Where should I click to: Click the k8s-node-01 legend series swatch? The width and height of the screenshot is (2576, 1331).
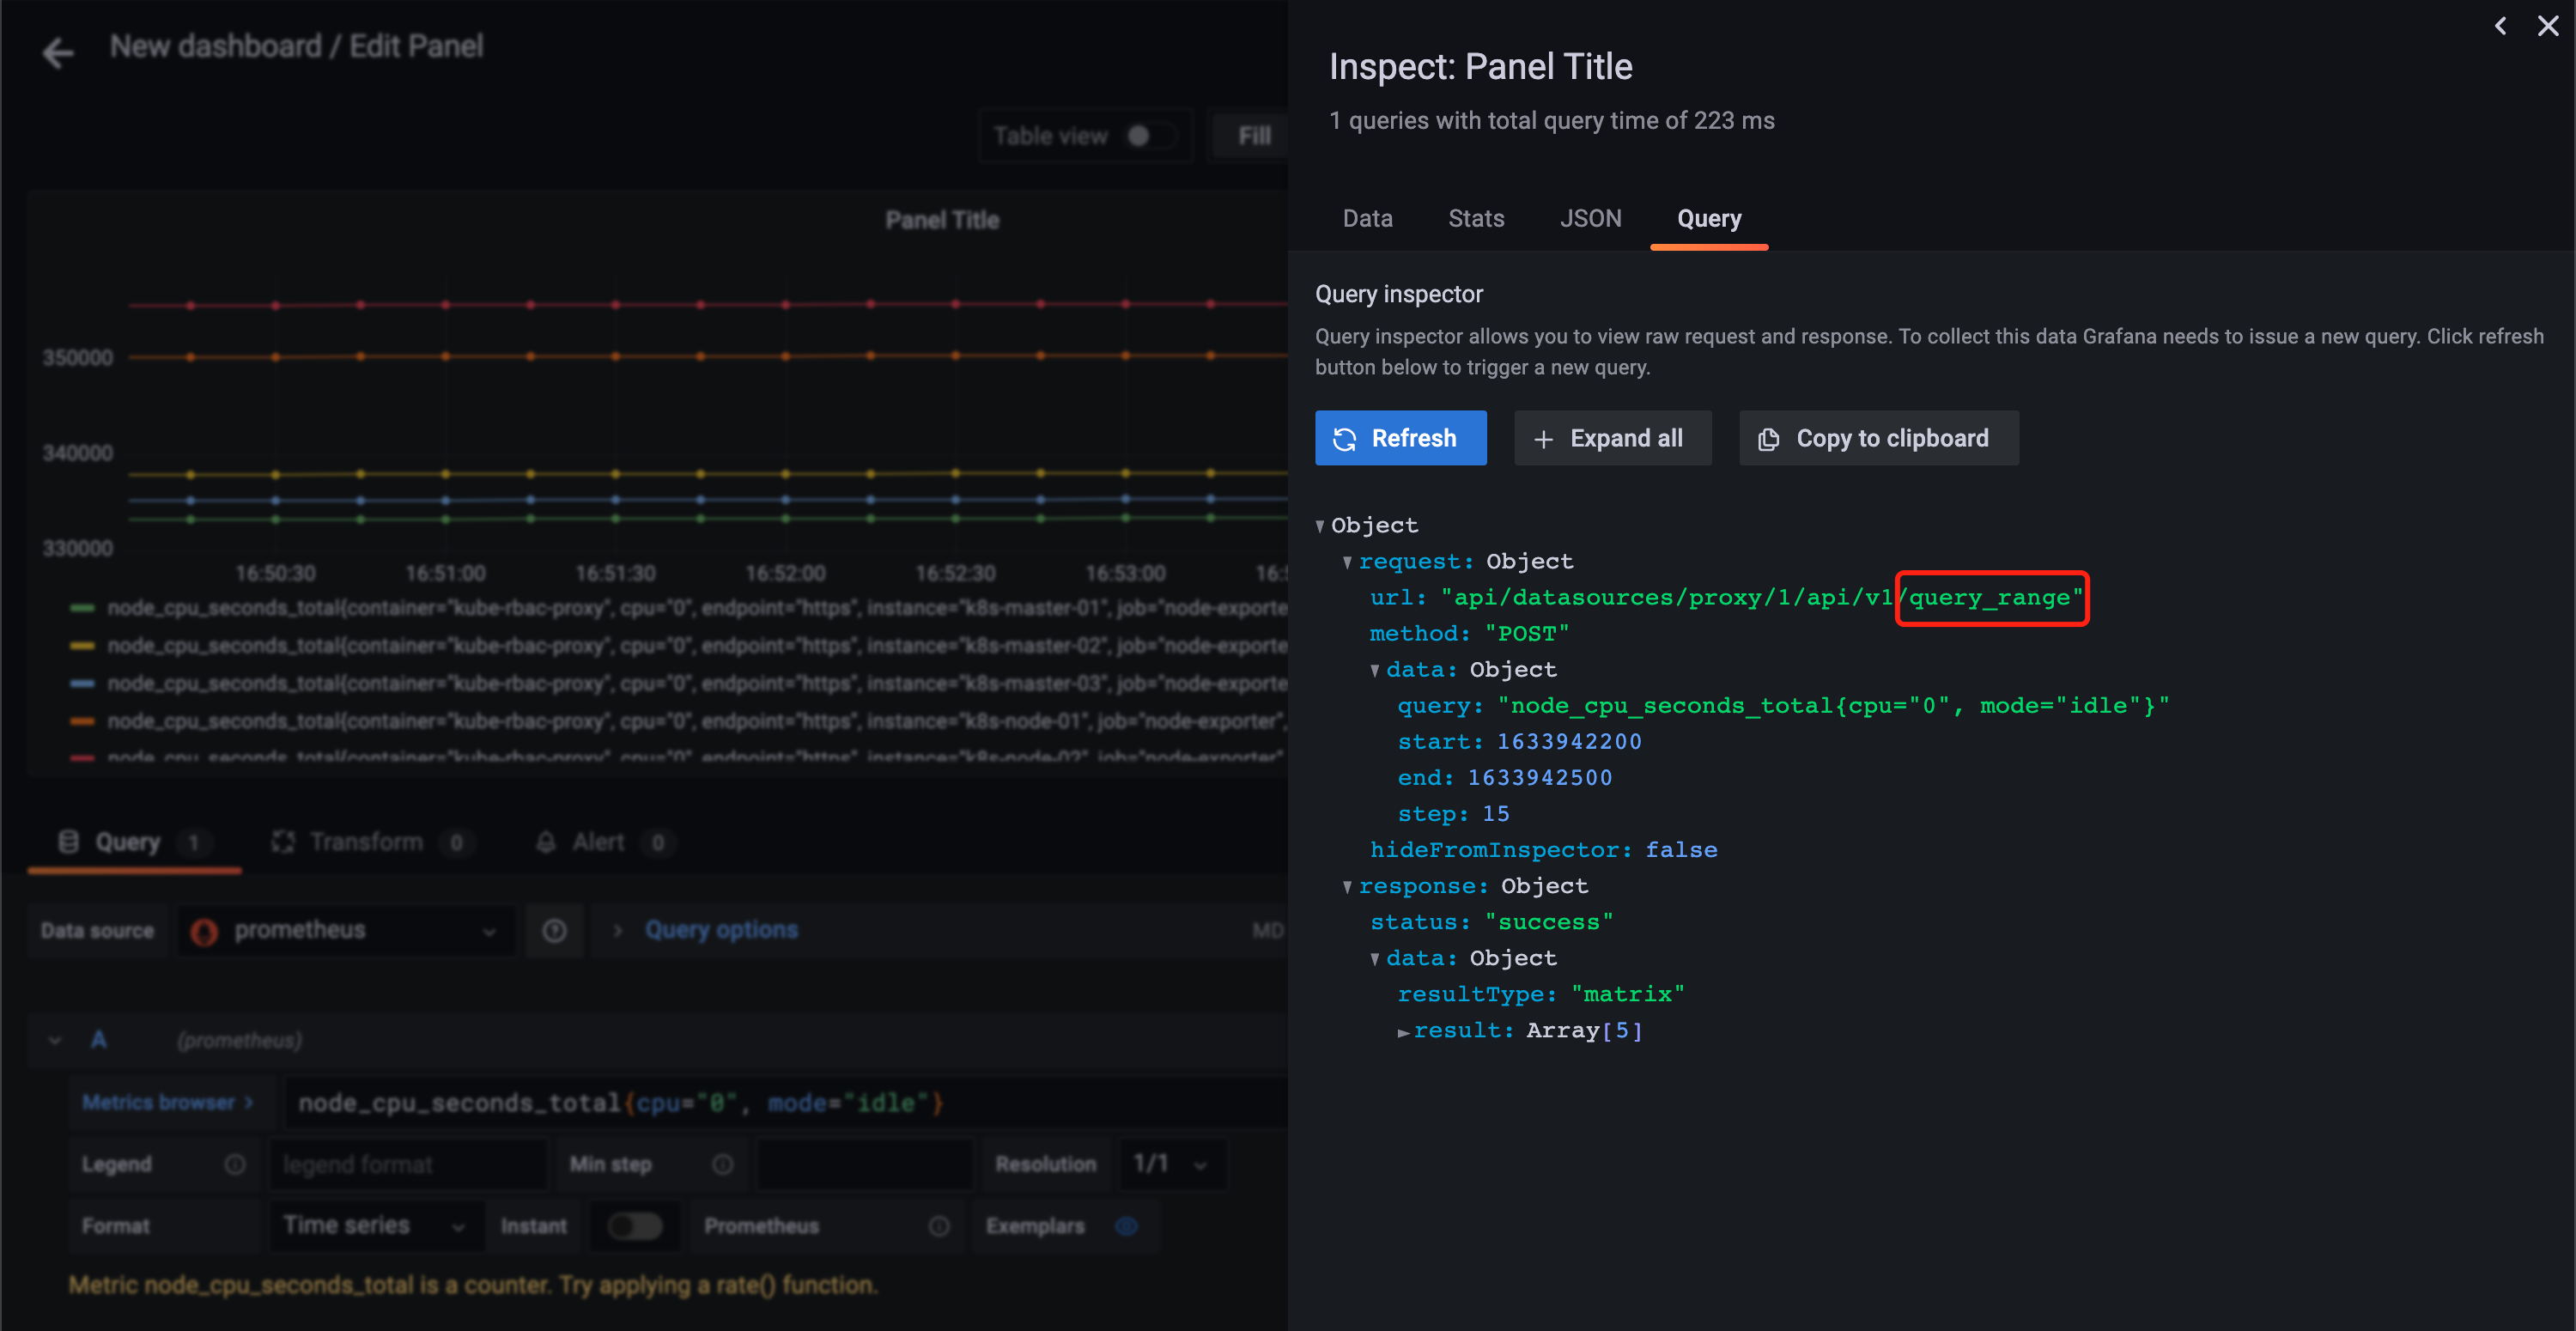point(82,721)
